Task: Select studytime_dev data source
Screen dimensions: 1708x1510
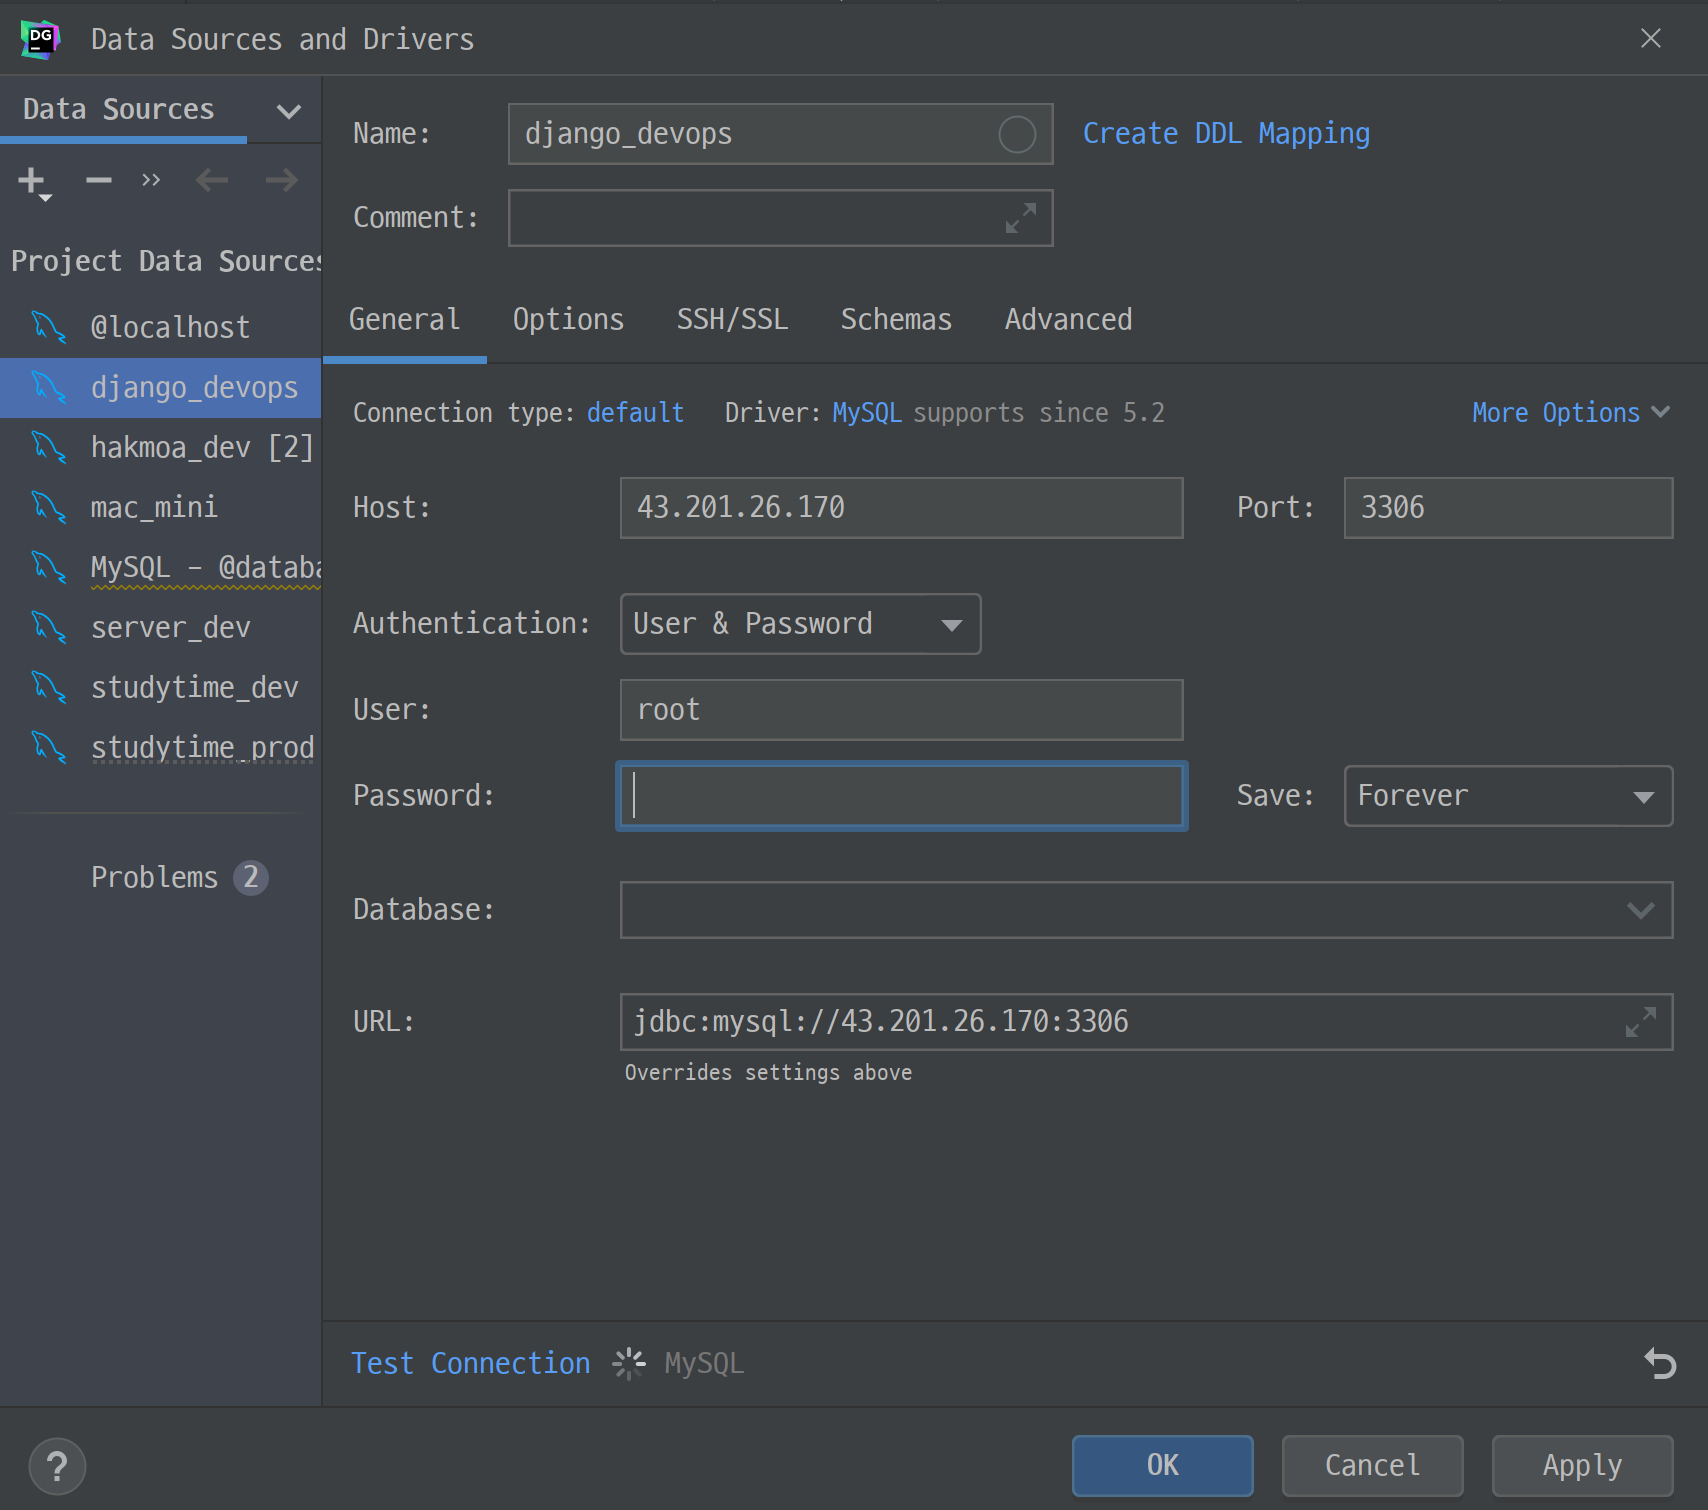Action: pos(160,687)
